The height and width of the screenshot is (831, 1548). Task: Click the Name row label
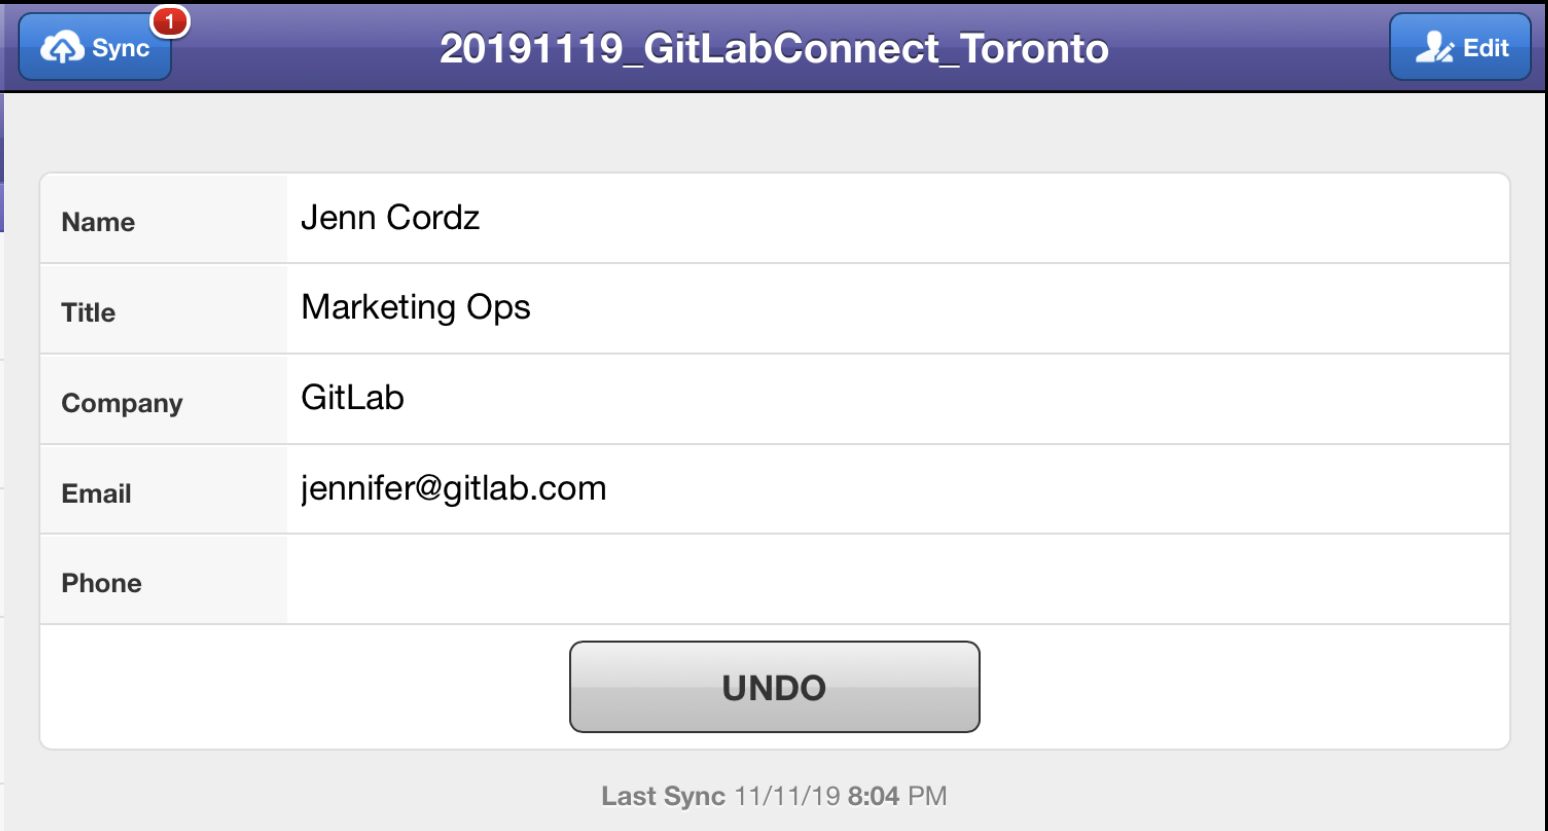pyautogui.click(x=98, y=222)
